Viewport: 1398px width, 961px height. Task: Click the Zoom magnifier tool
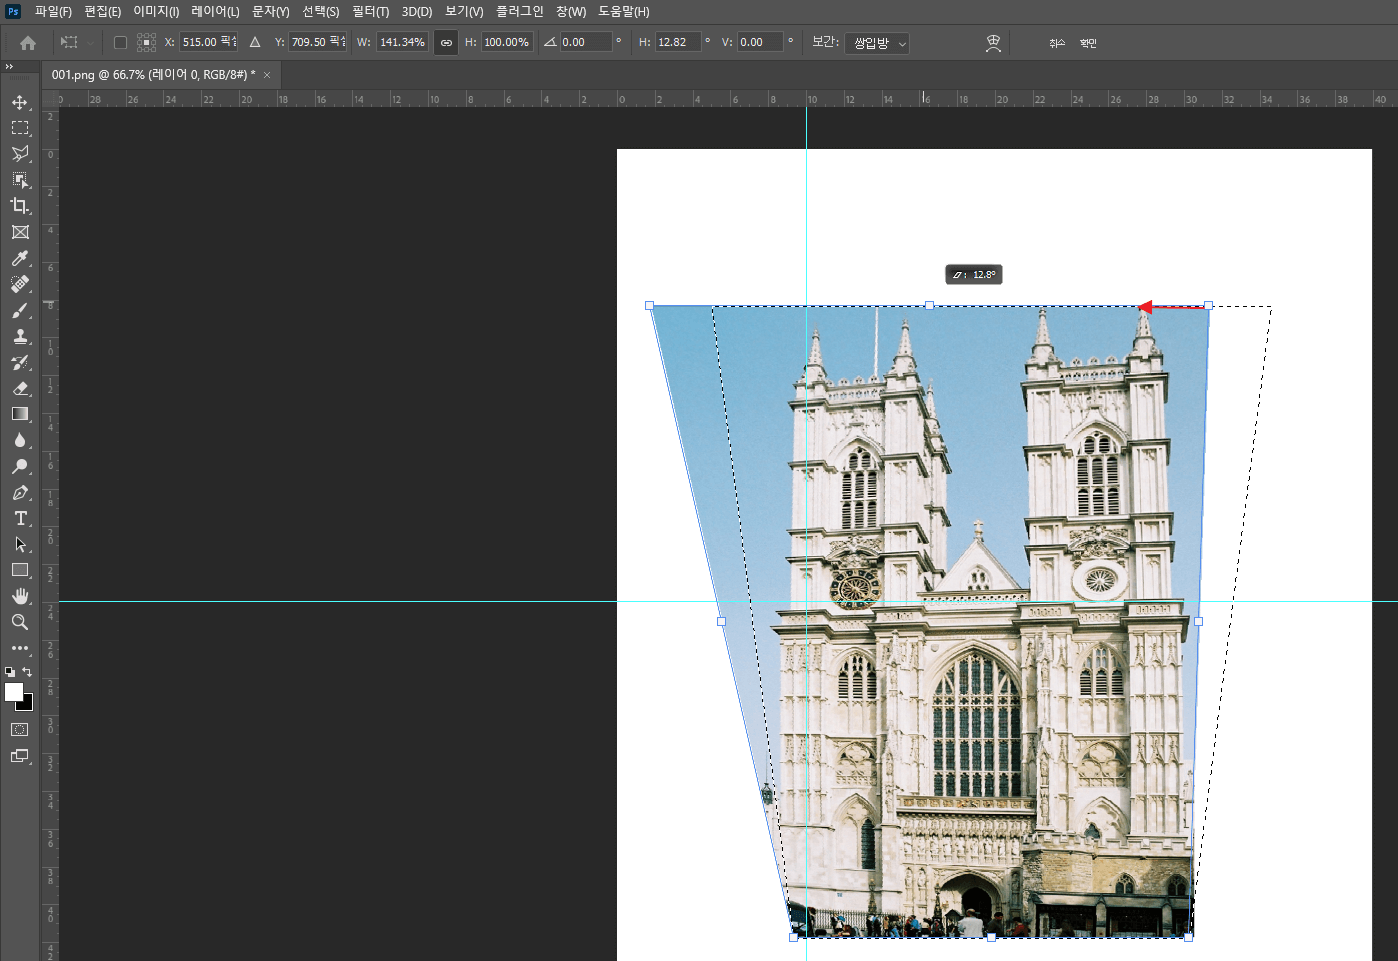[x=19, y=622]
